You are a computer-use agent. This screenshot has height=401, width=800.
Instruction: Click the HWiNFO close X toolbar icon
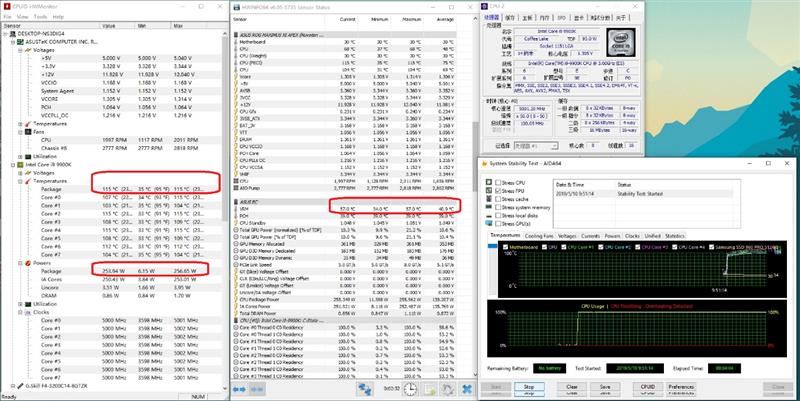[467, 389]
